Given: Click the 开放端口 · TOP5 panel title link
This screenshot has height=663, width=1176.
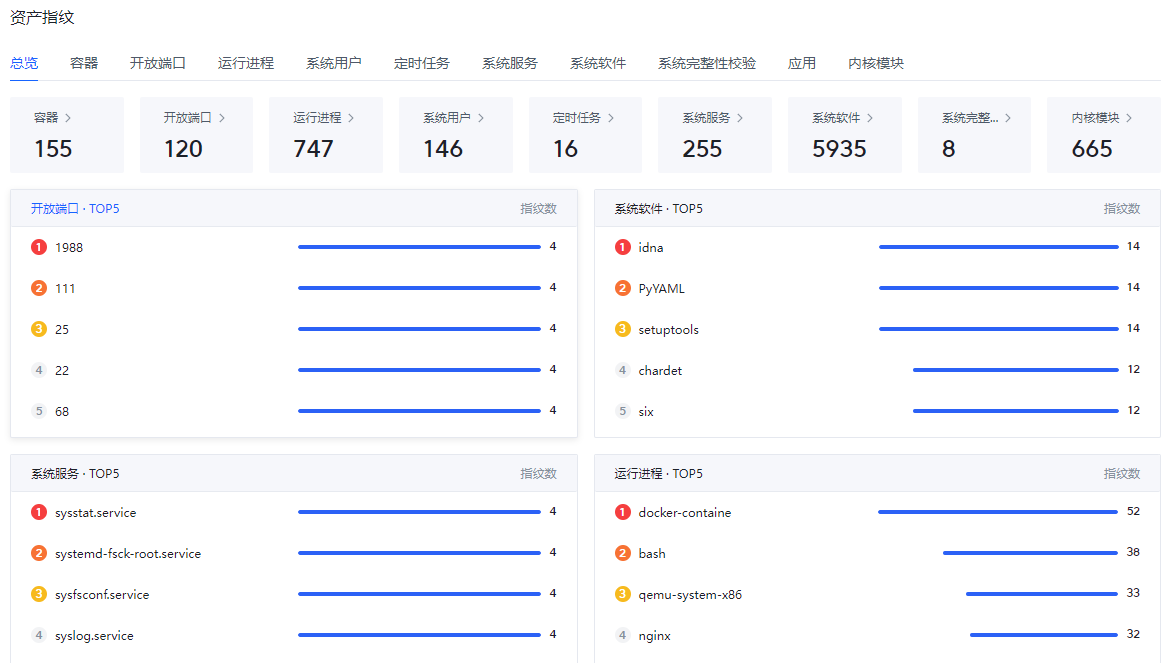Looking at the screenshot, I should coord(75,209).
